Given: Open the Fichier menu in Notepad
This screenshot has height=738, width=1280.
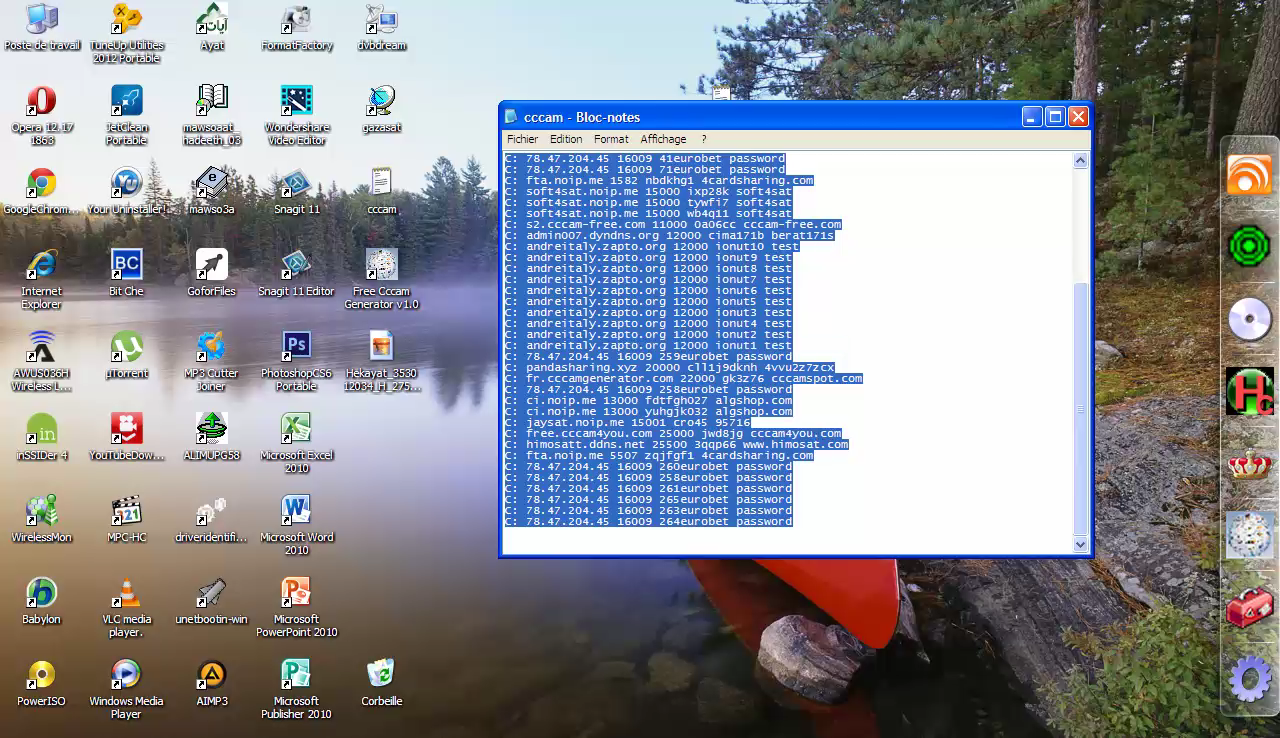Looking at the screenshot, I should [x=522, y=139].
